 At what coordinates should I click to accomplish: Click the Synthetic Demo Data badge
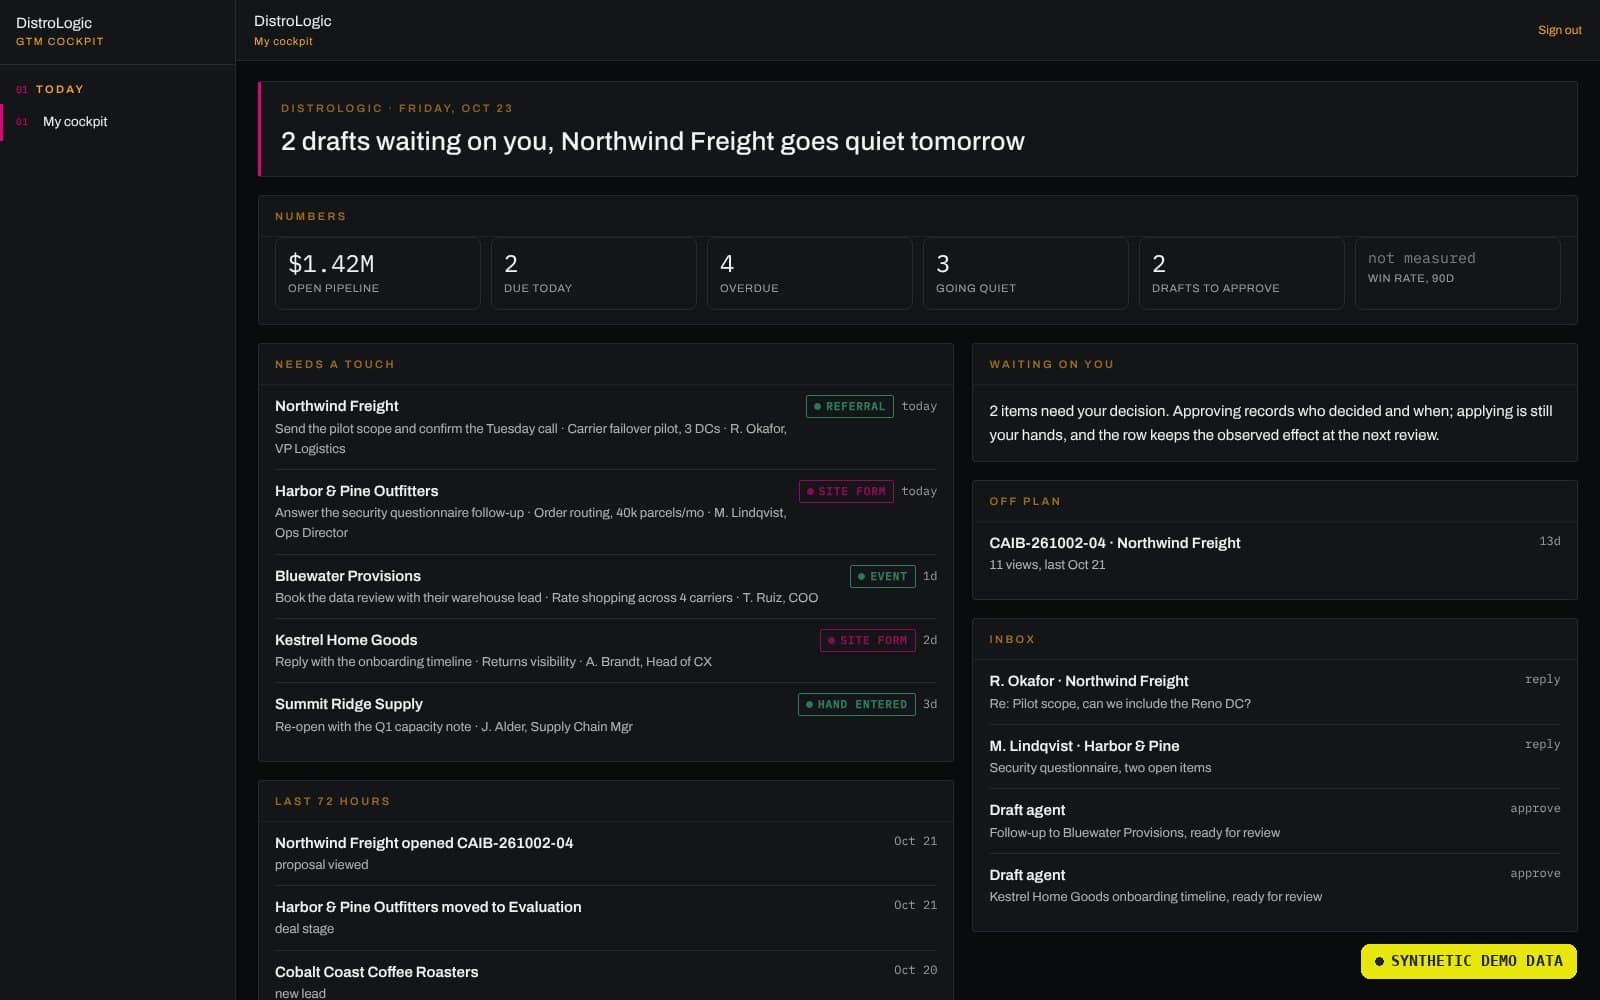[x=1468, y=961]
